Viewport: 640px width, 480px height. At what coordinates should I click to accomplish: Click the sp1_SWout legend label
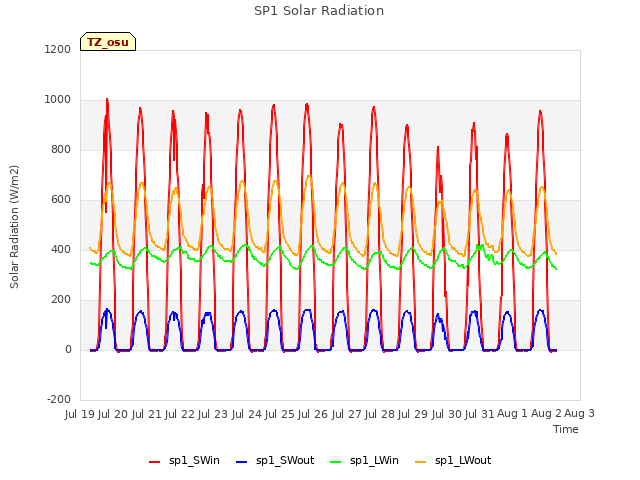coord(285,460)
